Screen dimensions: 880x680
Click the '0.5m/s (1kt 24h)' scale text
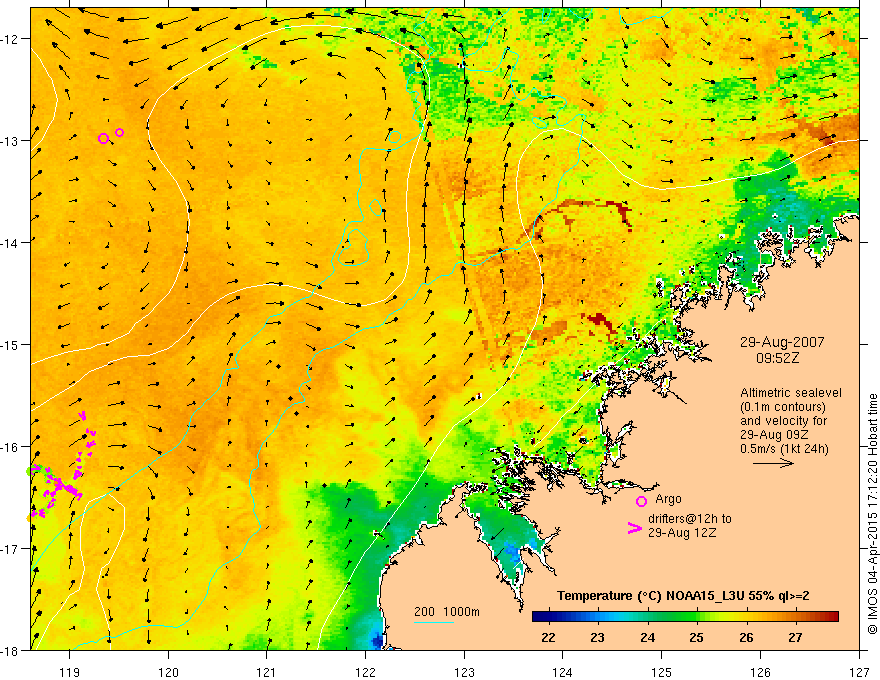(784, 449)
